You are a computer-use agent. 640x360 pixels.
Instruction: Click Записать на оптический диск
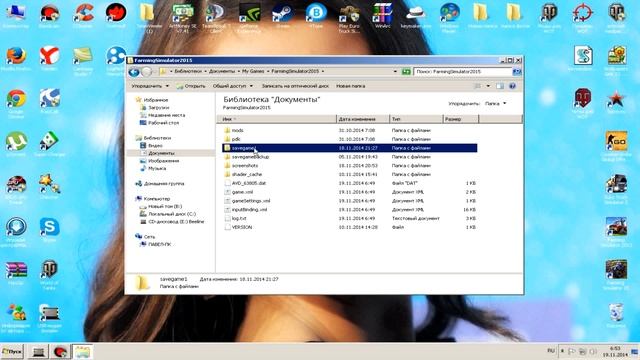click(295, 86)
